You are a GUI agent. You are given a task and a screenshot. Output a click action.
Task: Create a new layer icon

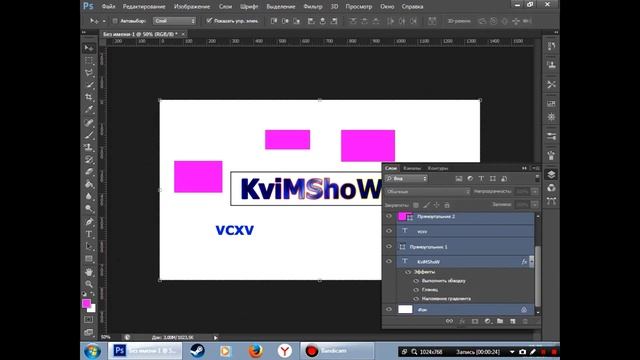click(x=513, y=321)
